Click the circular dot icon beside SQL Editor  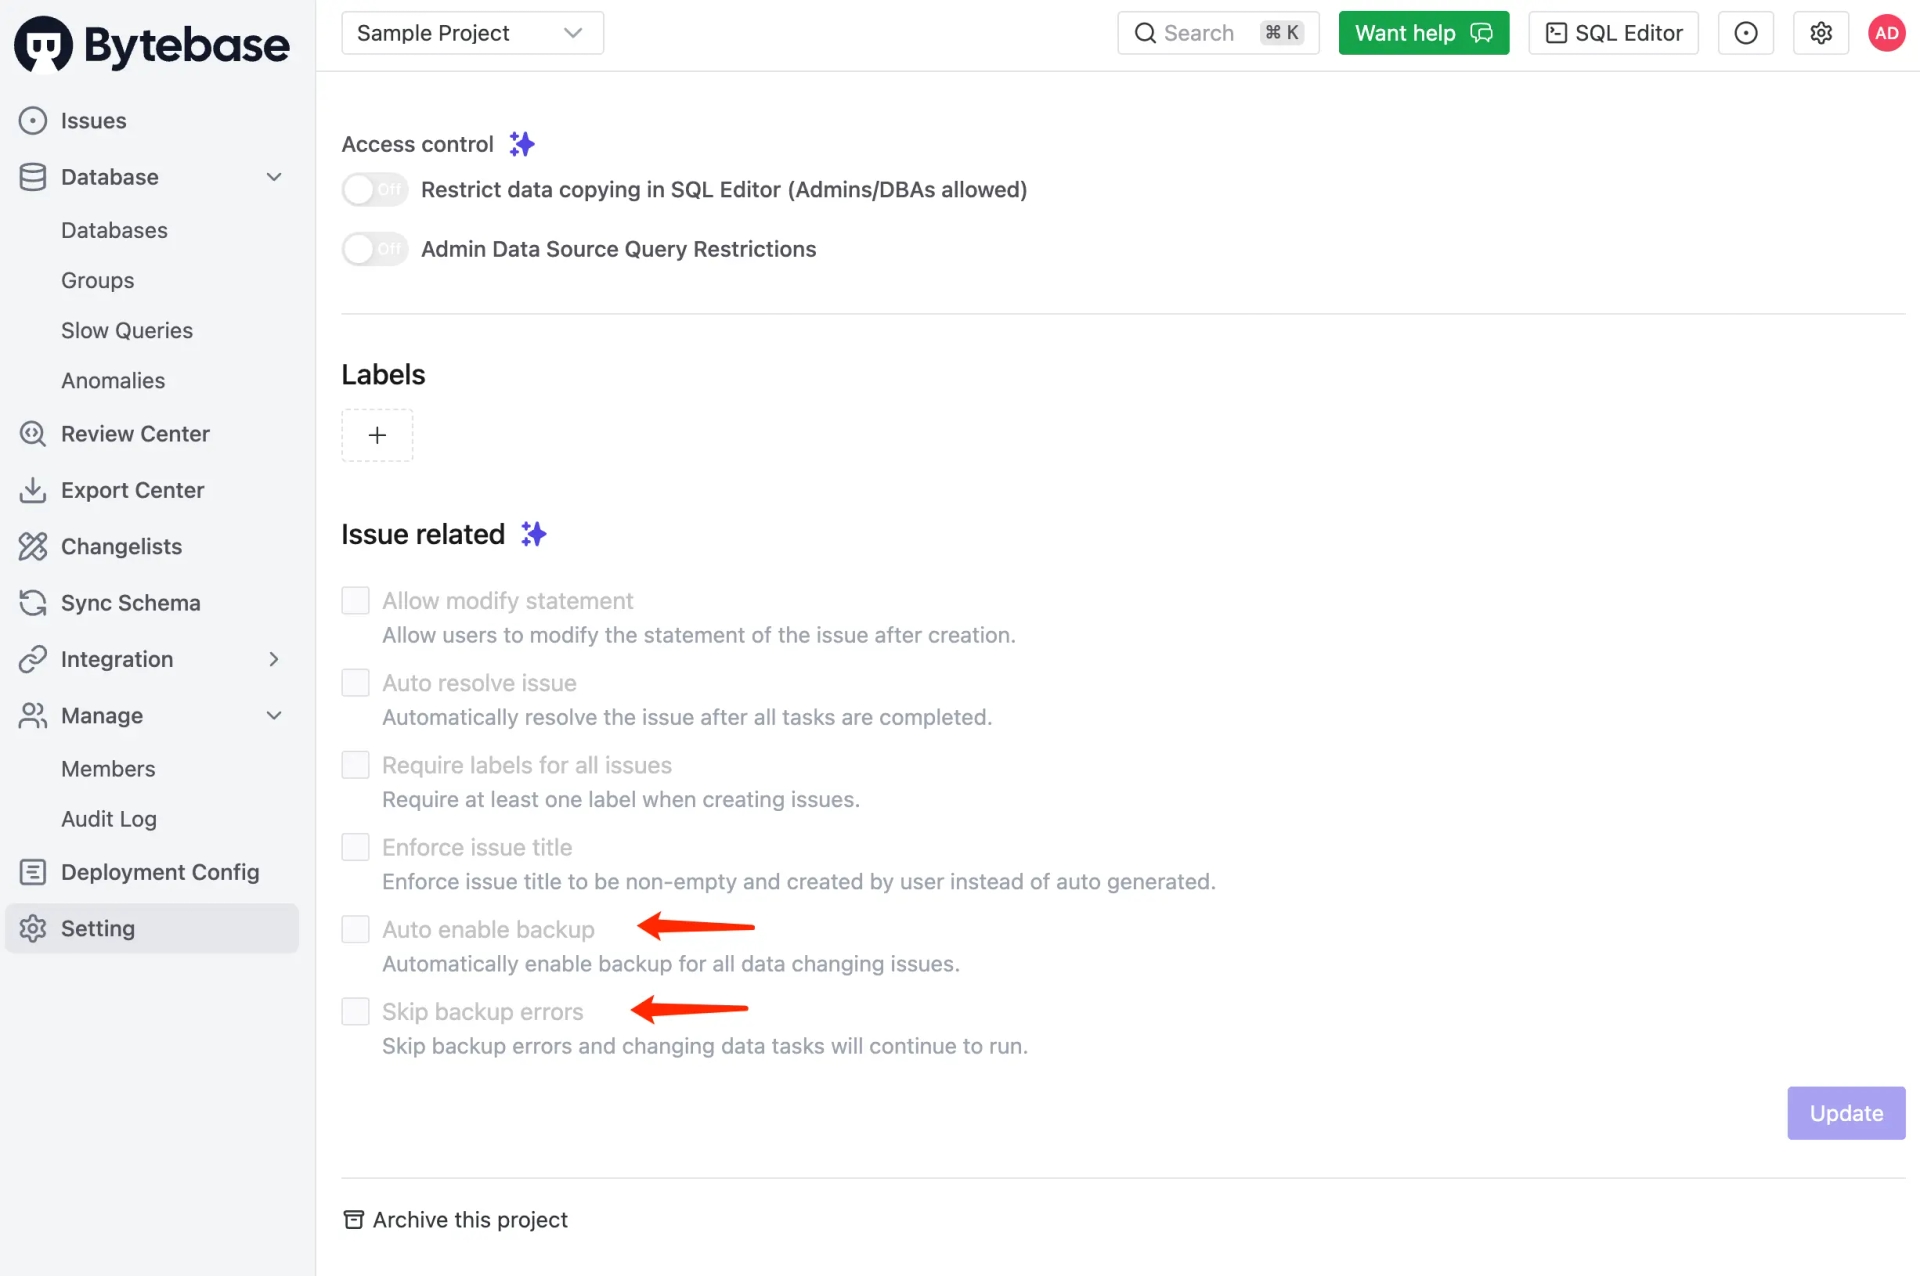click(x=1746, y=33)
